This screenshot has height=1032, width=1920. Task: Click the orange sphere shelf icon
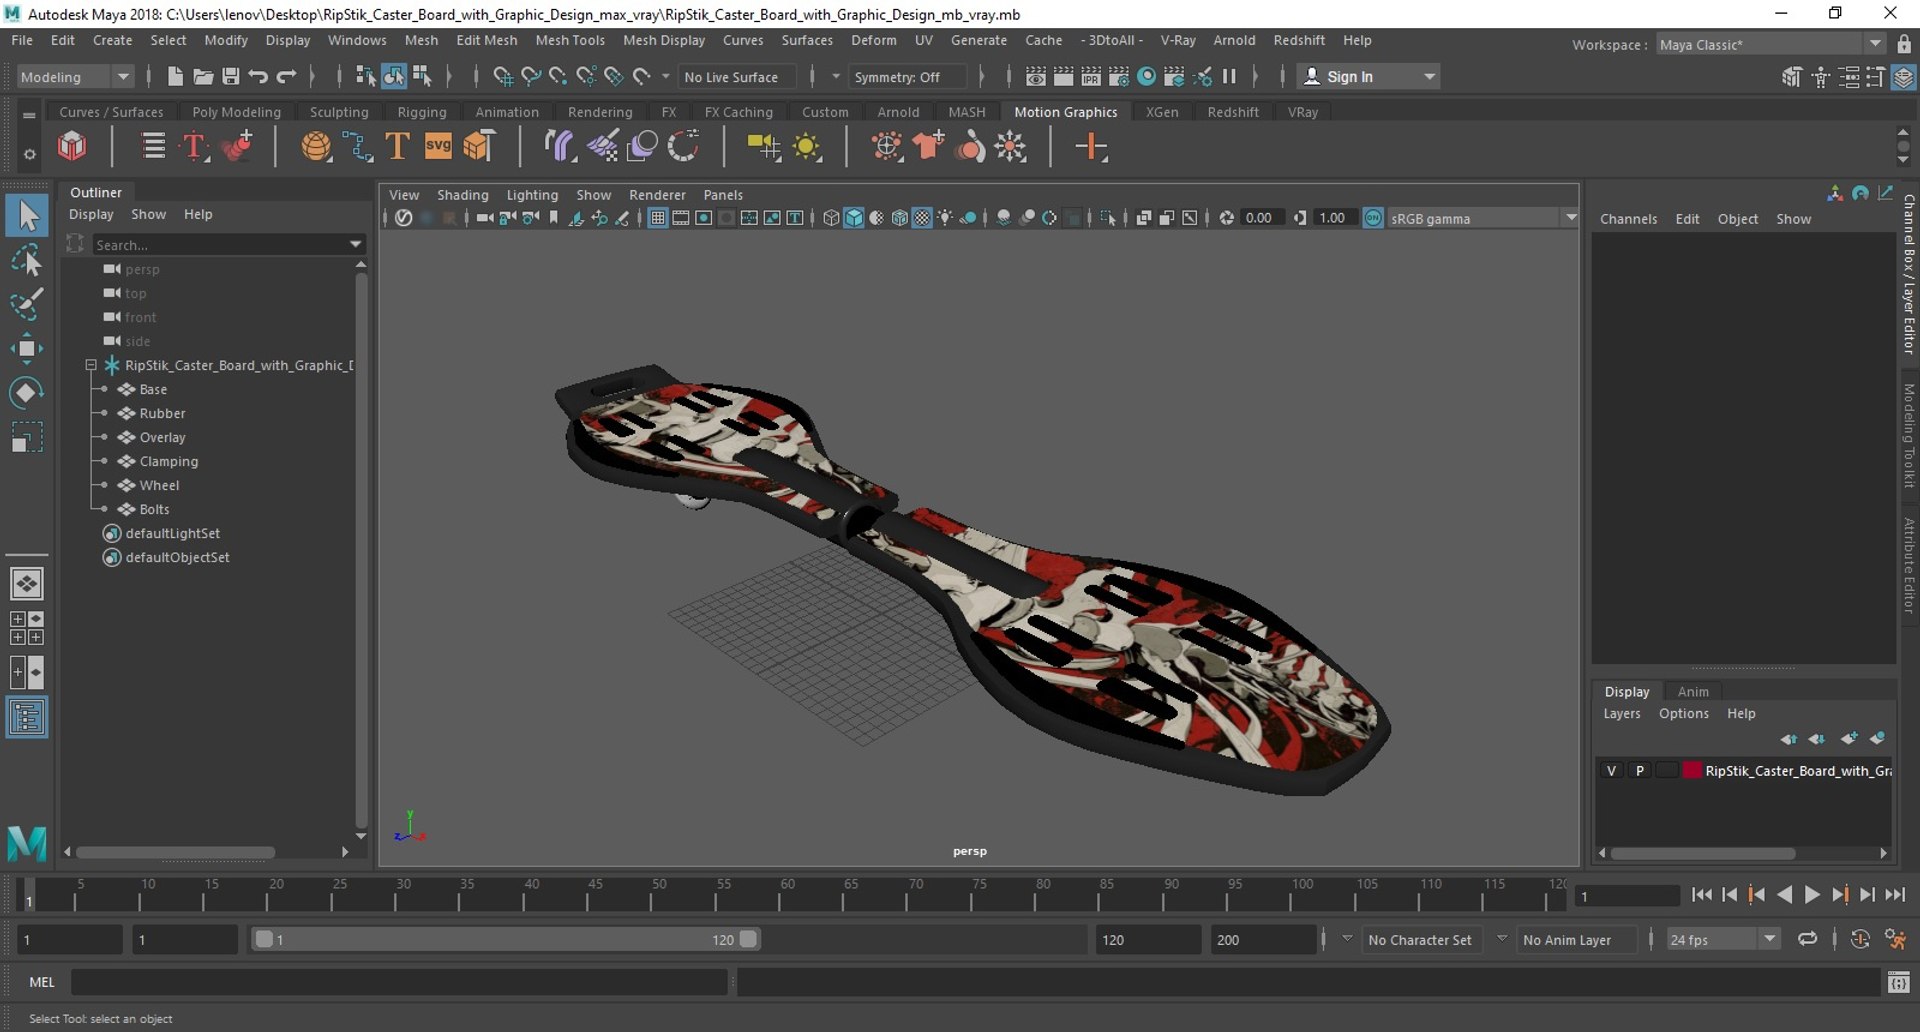coord(316,147)
